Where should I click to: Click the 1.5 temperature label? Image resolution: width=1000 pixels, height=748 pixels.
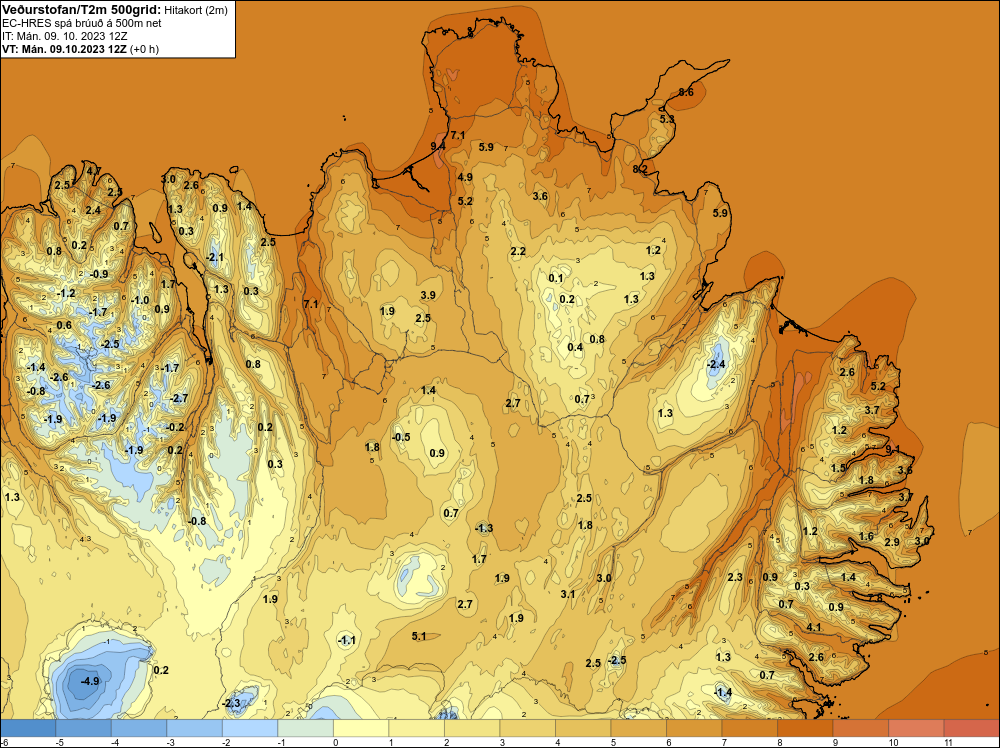pyautogui.click(x=838, y=468)
